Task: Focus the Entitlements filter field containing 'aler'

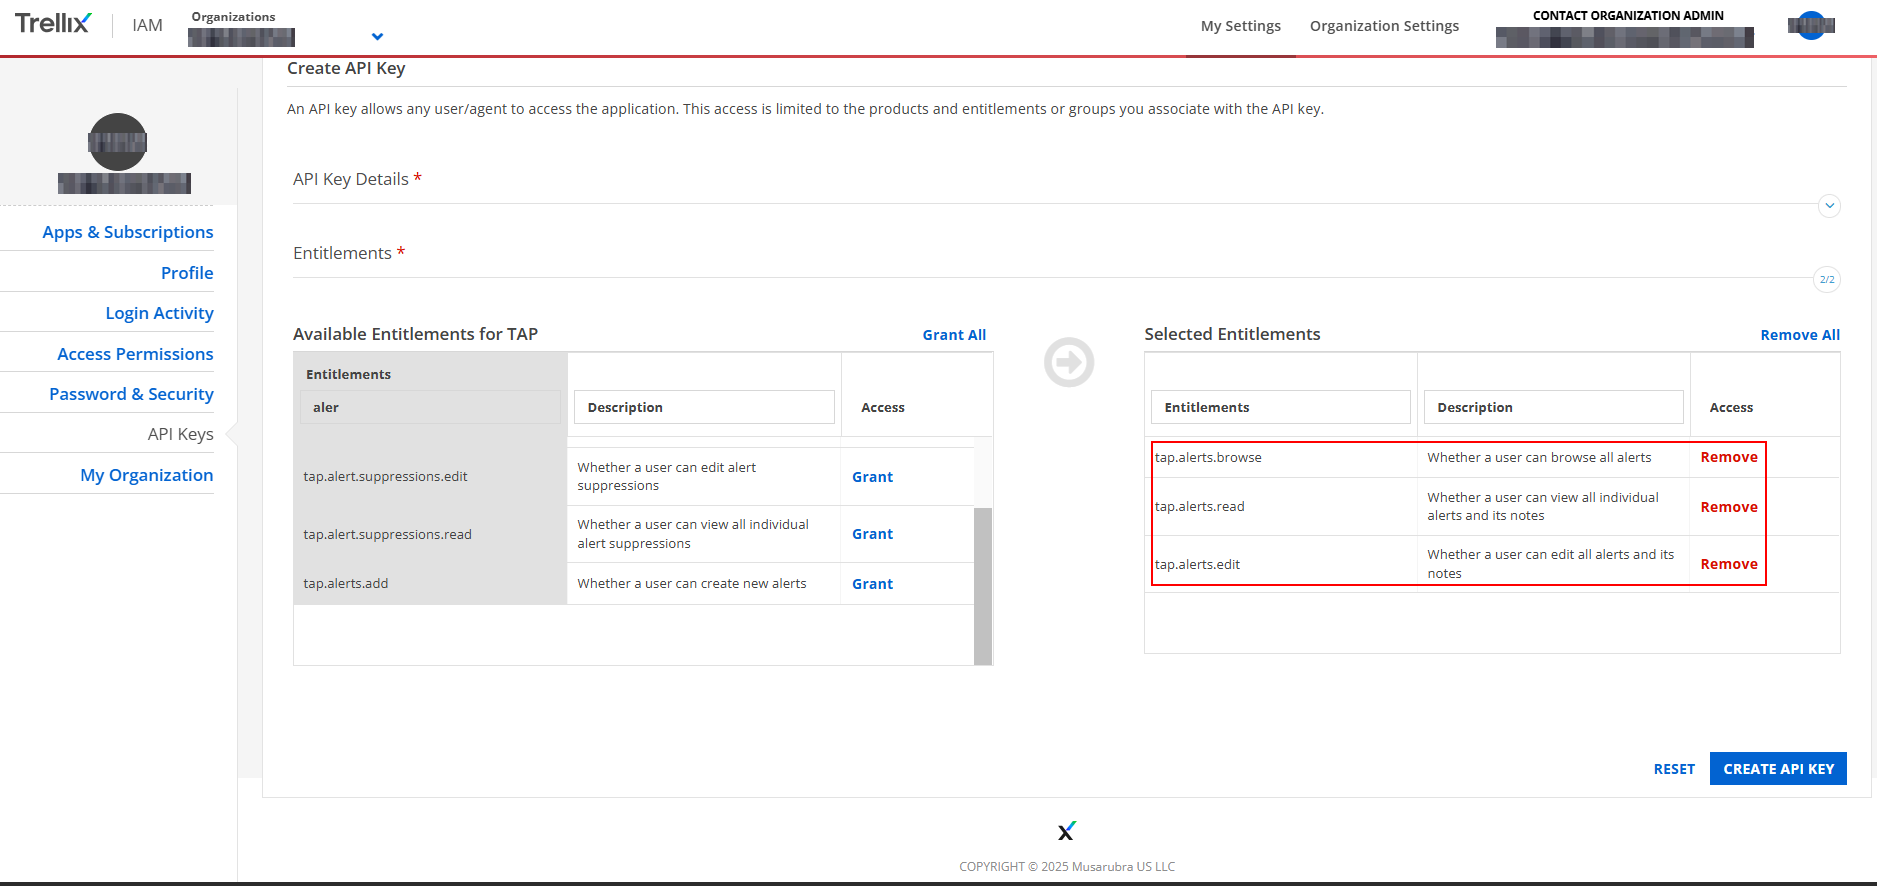Action: click(x=430, y=407)
